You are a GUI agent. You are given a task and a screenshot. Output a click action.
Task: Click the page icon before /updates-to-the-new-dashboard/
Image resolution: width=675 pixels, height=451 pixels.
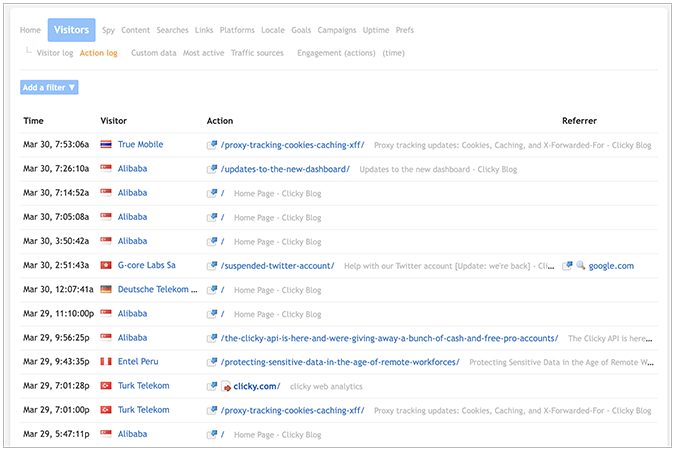coord(212,169)
